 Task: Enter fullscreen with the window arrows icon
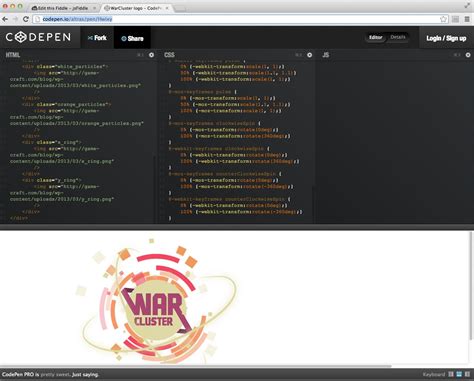(467, 6)
